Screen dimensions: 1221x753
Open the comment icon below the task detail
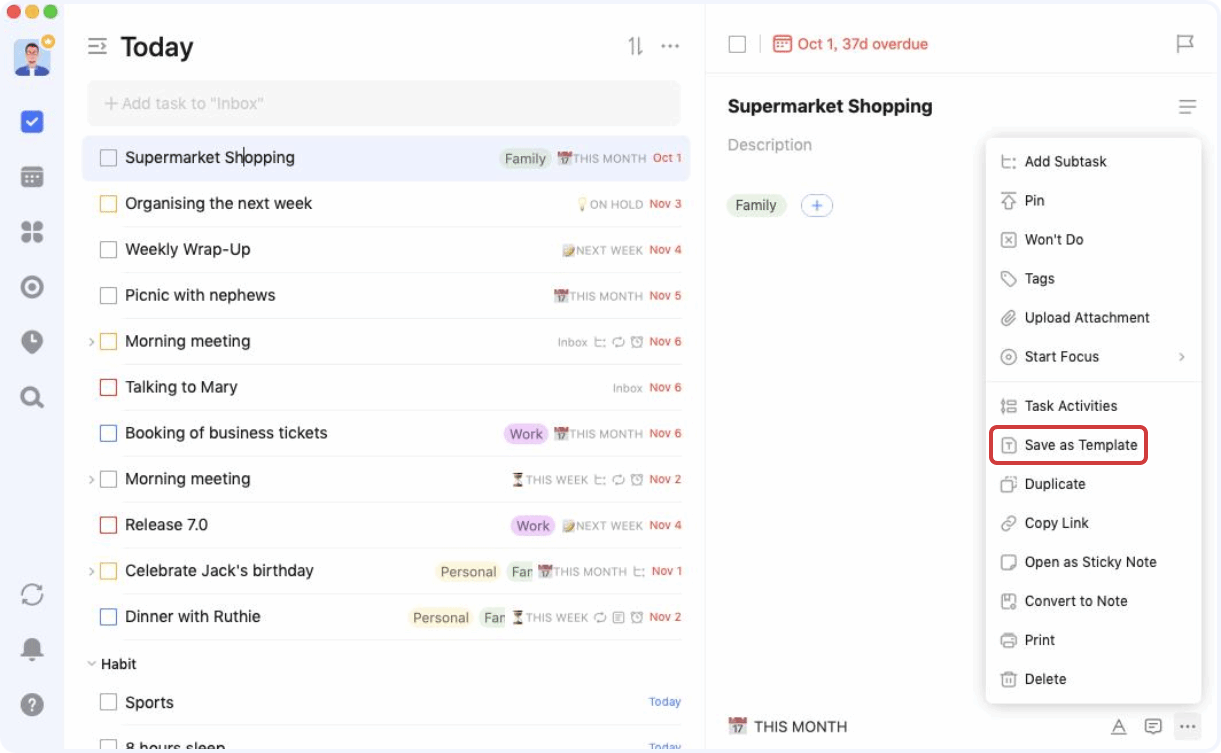click(1153, 726)
